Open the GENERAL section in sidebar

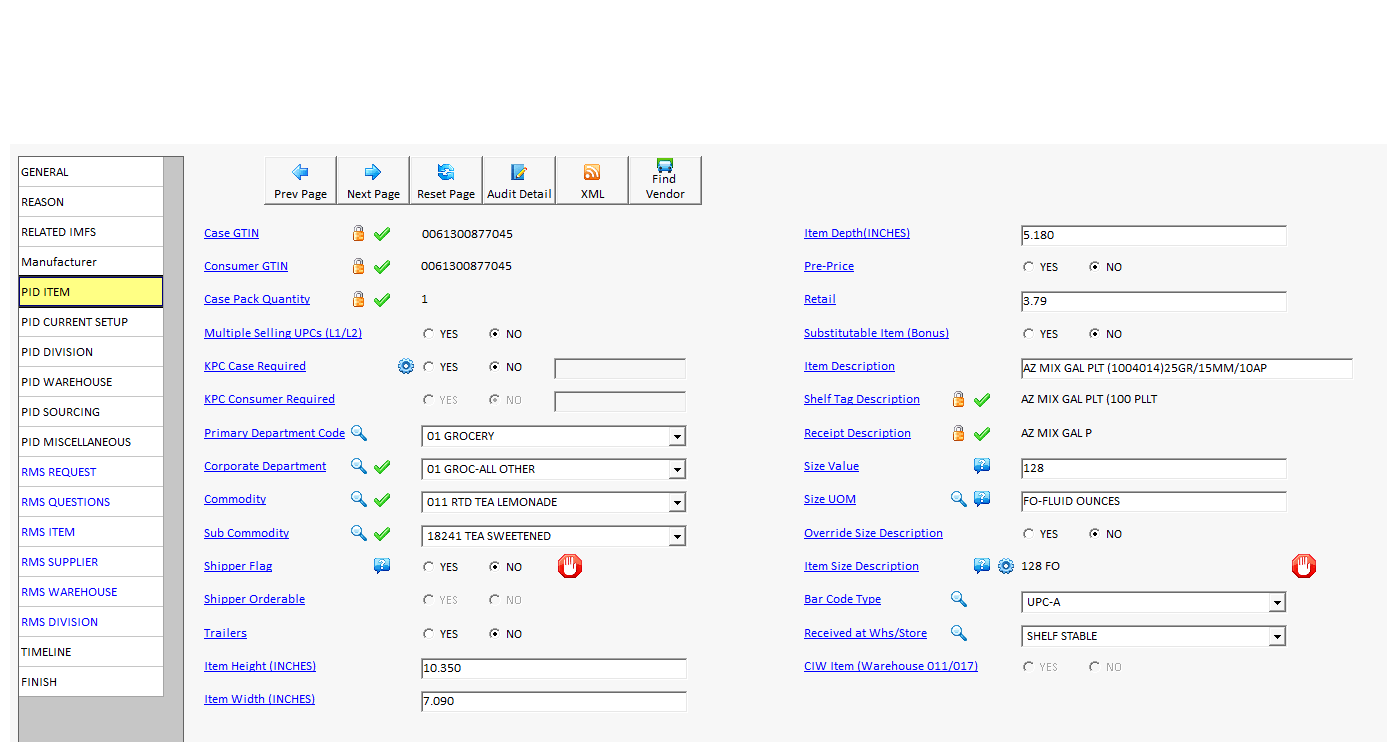tap(91, 172)
